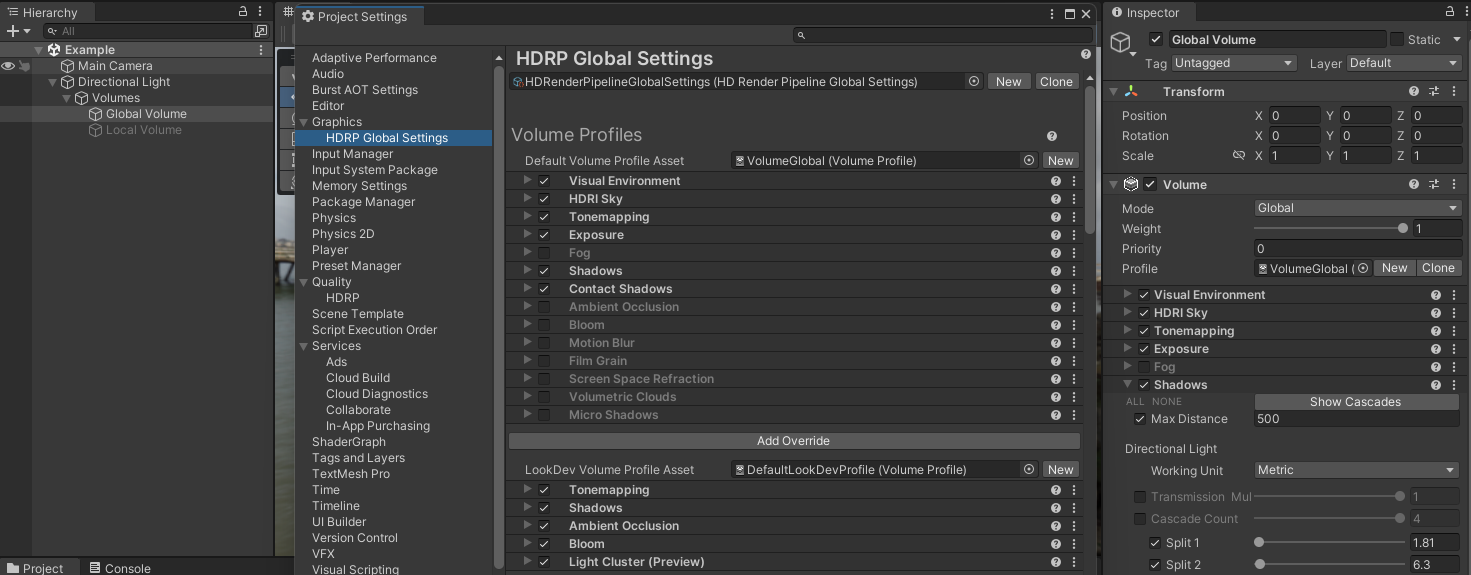Collapse the Services category in settings list
Viewport: 1471px width, 575px height.
304,346
